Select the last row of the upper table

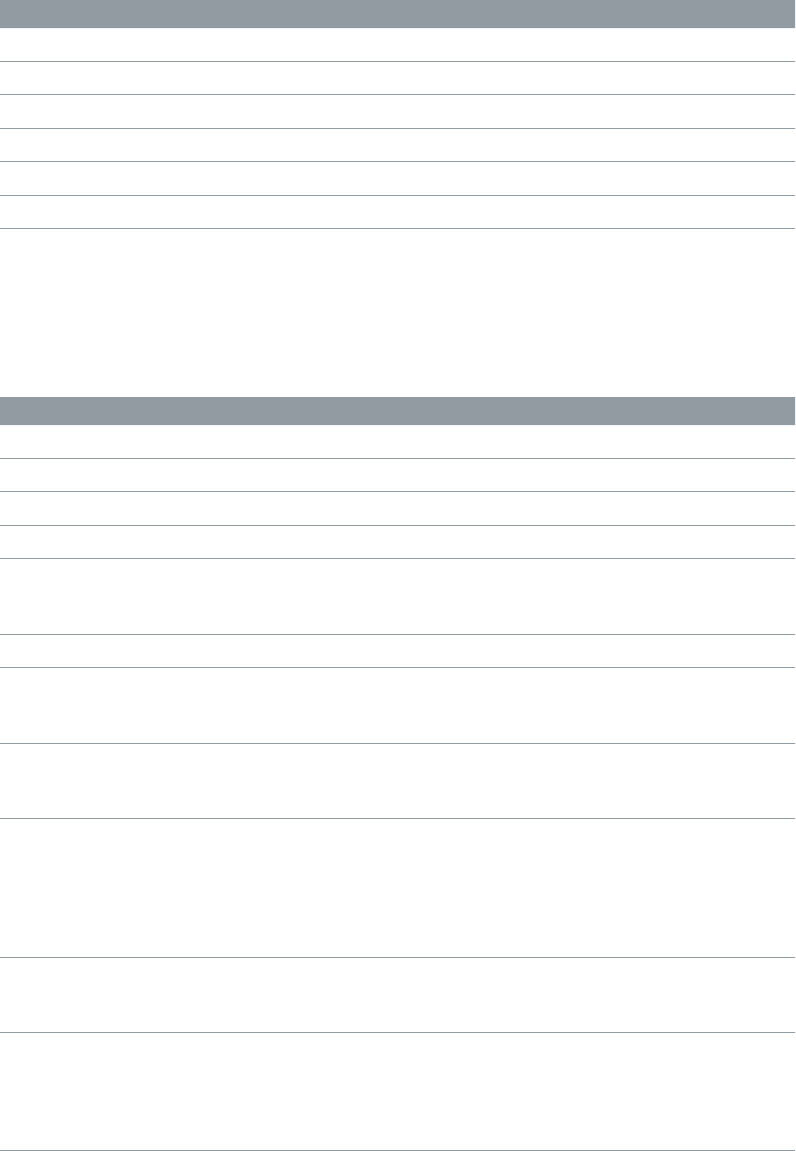pos(398,212)
